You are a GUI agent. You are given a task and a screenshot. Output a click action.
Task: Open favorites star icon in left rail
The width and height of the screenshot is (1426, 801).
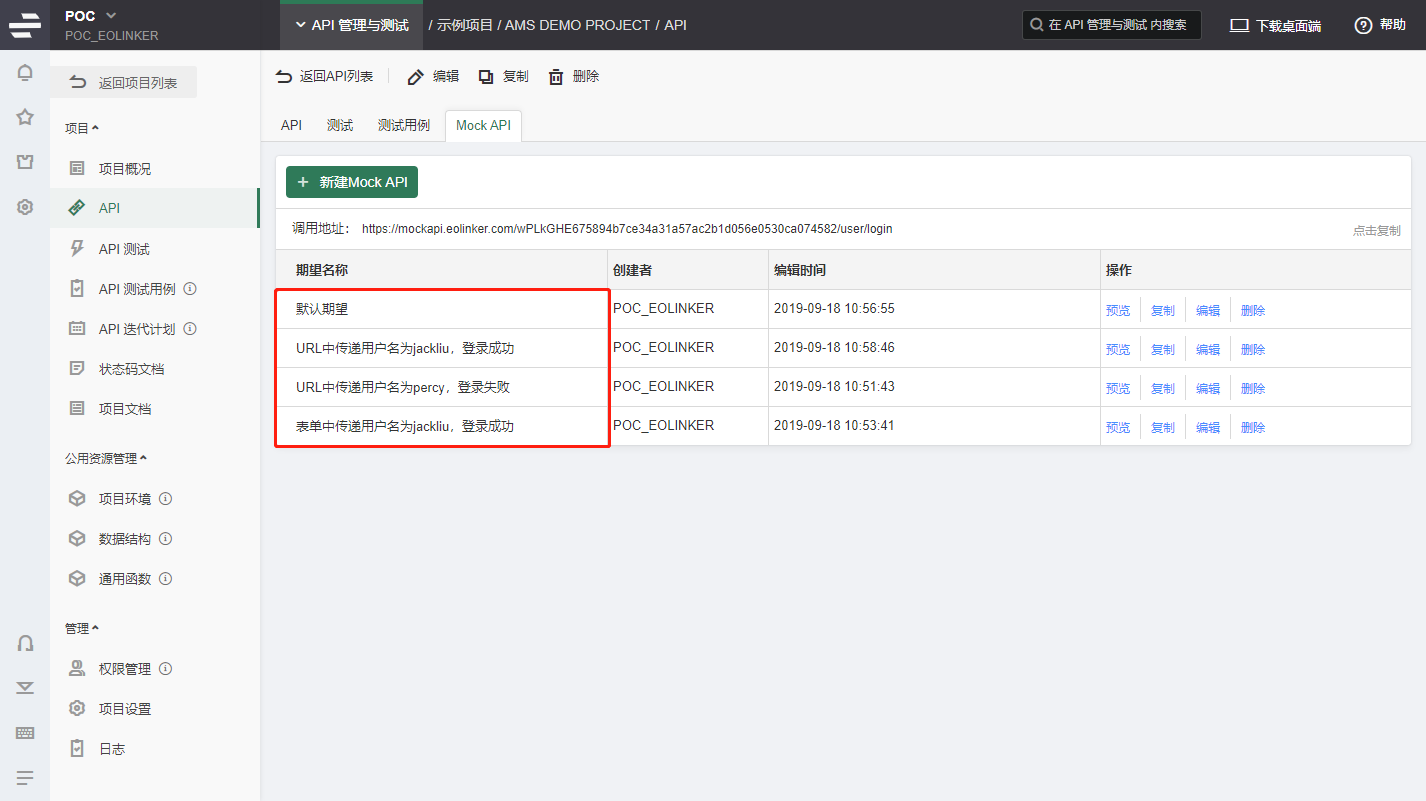tap(25, 117)
